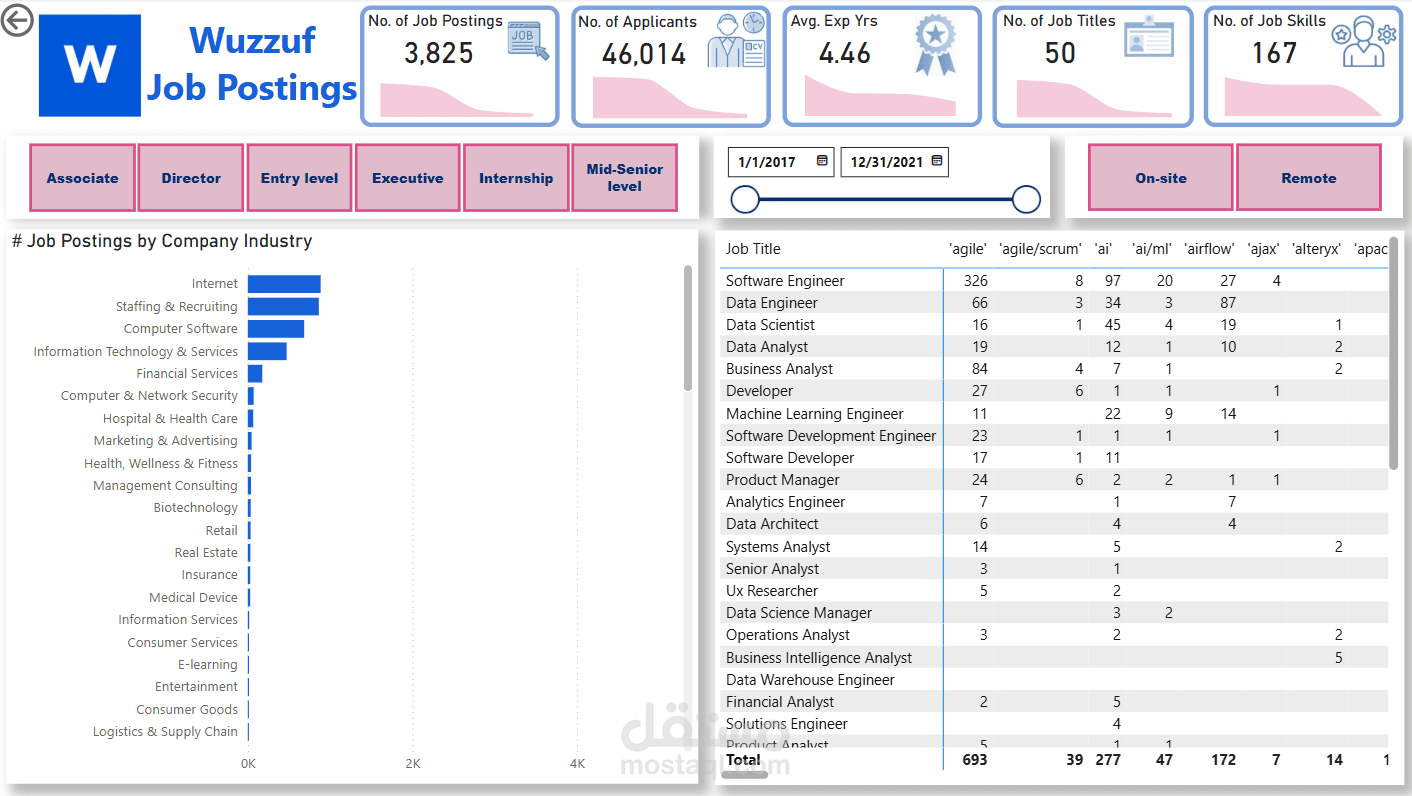Toggle the Entry level filter

[300, 178]
